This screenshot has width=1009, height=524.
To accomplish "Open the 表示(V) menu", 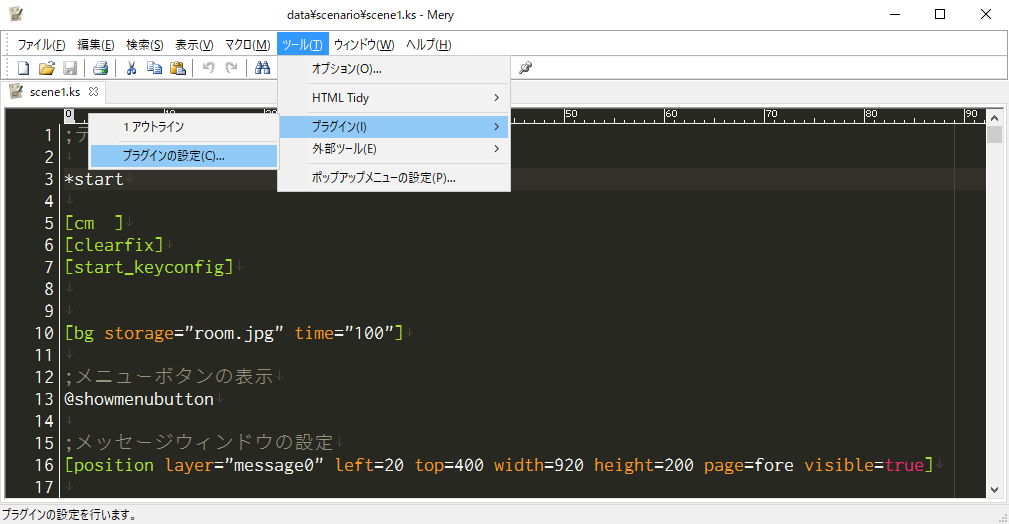I will pyautogui.click(x=194, y=44).
